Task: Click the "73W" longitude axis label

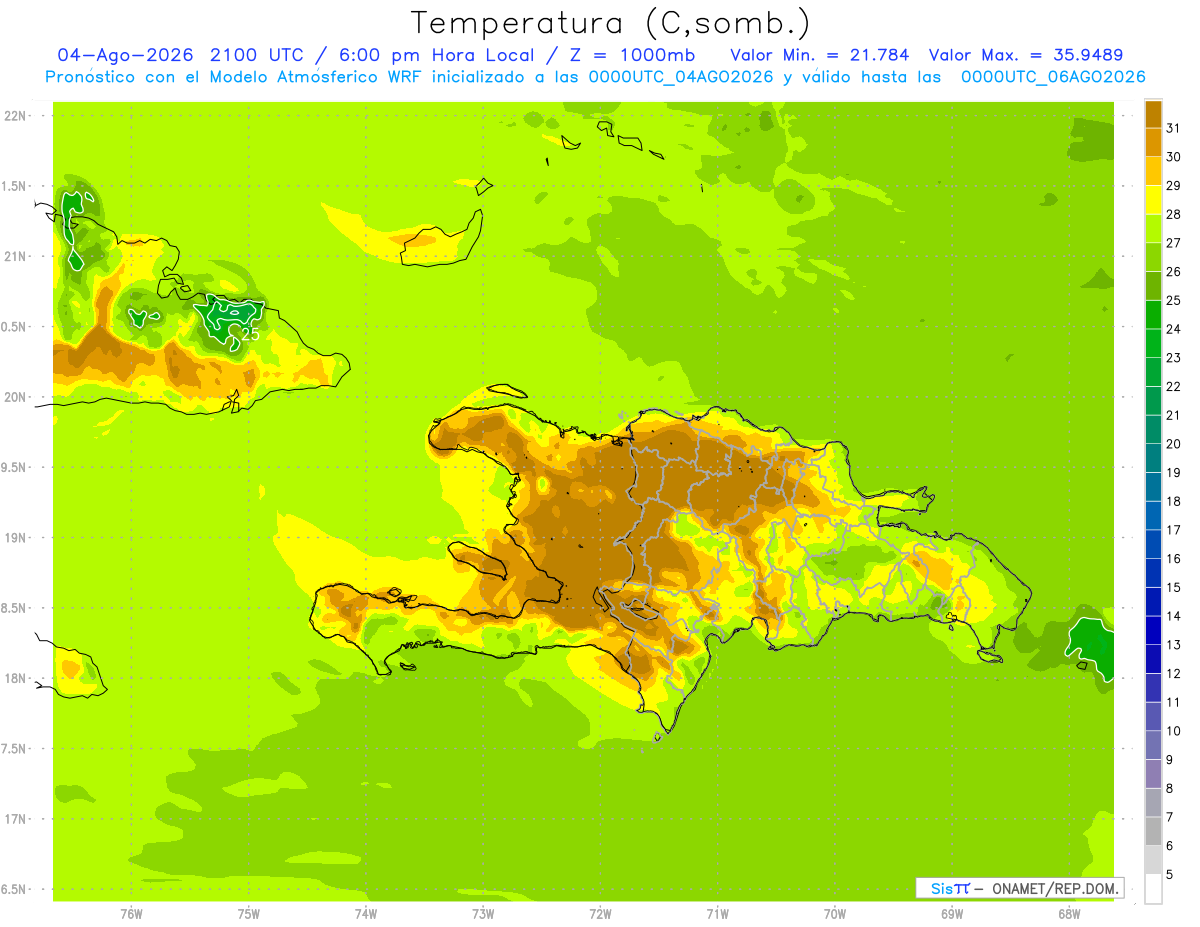Action: click(x=483, y=913)
